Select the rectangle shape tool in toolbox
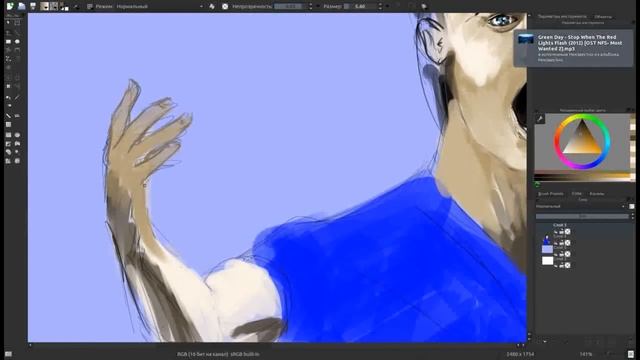Screen dimensions: 640x360 coord(8,42)
